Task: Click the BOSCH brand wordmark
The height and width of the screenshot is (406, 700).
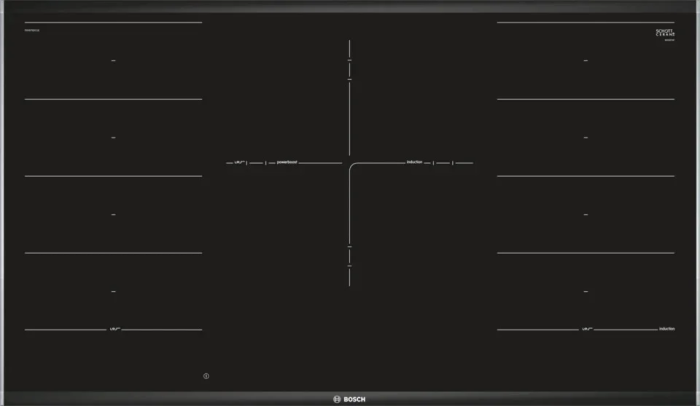Action: point(354,399)
